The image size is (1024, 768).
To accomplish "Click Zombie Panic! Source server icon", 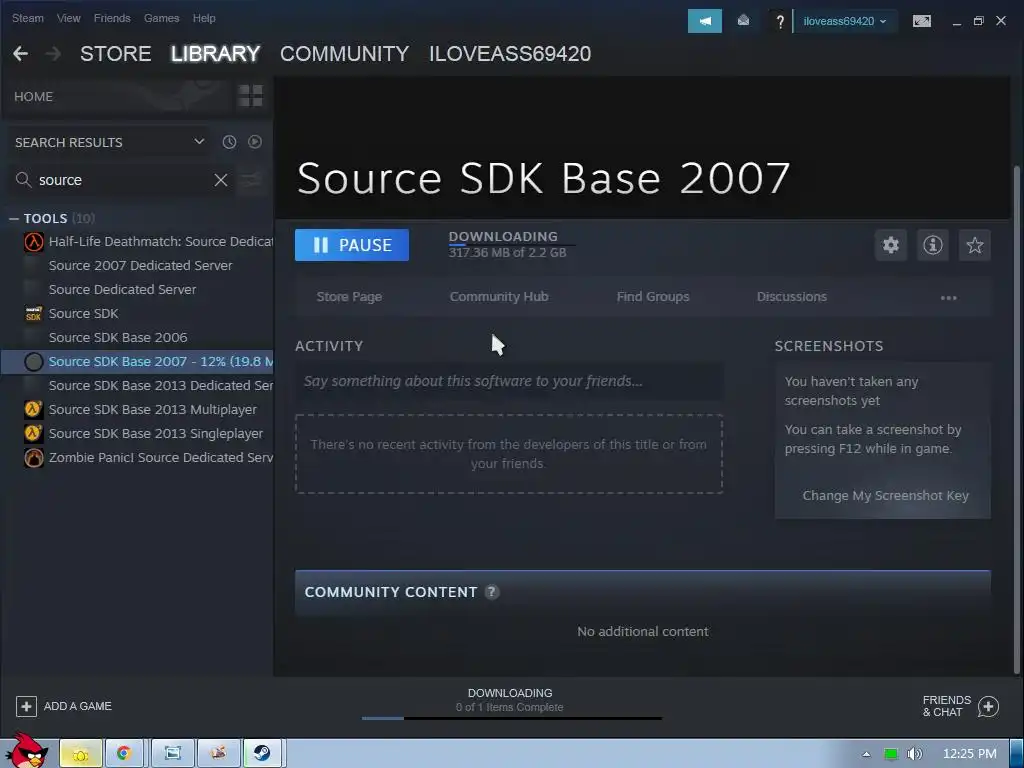I will click(33, 458).
